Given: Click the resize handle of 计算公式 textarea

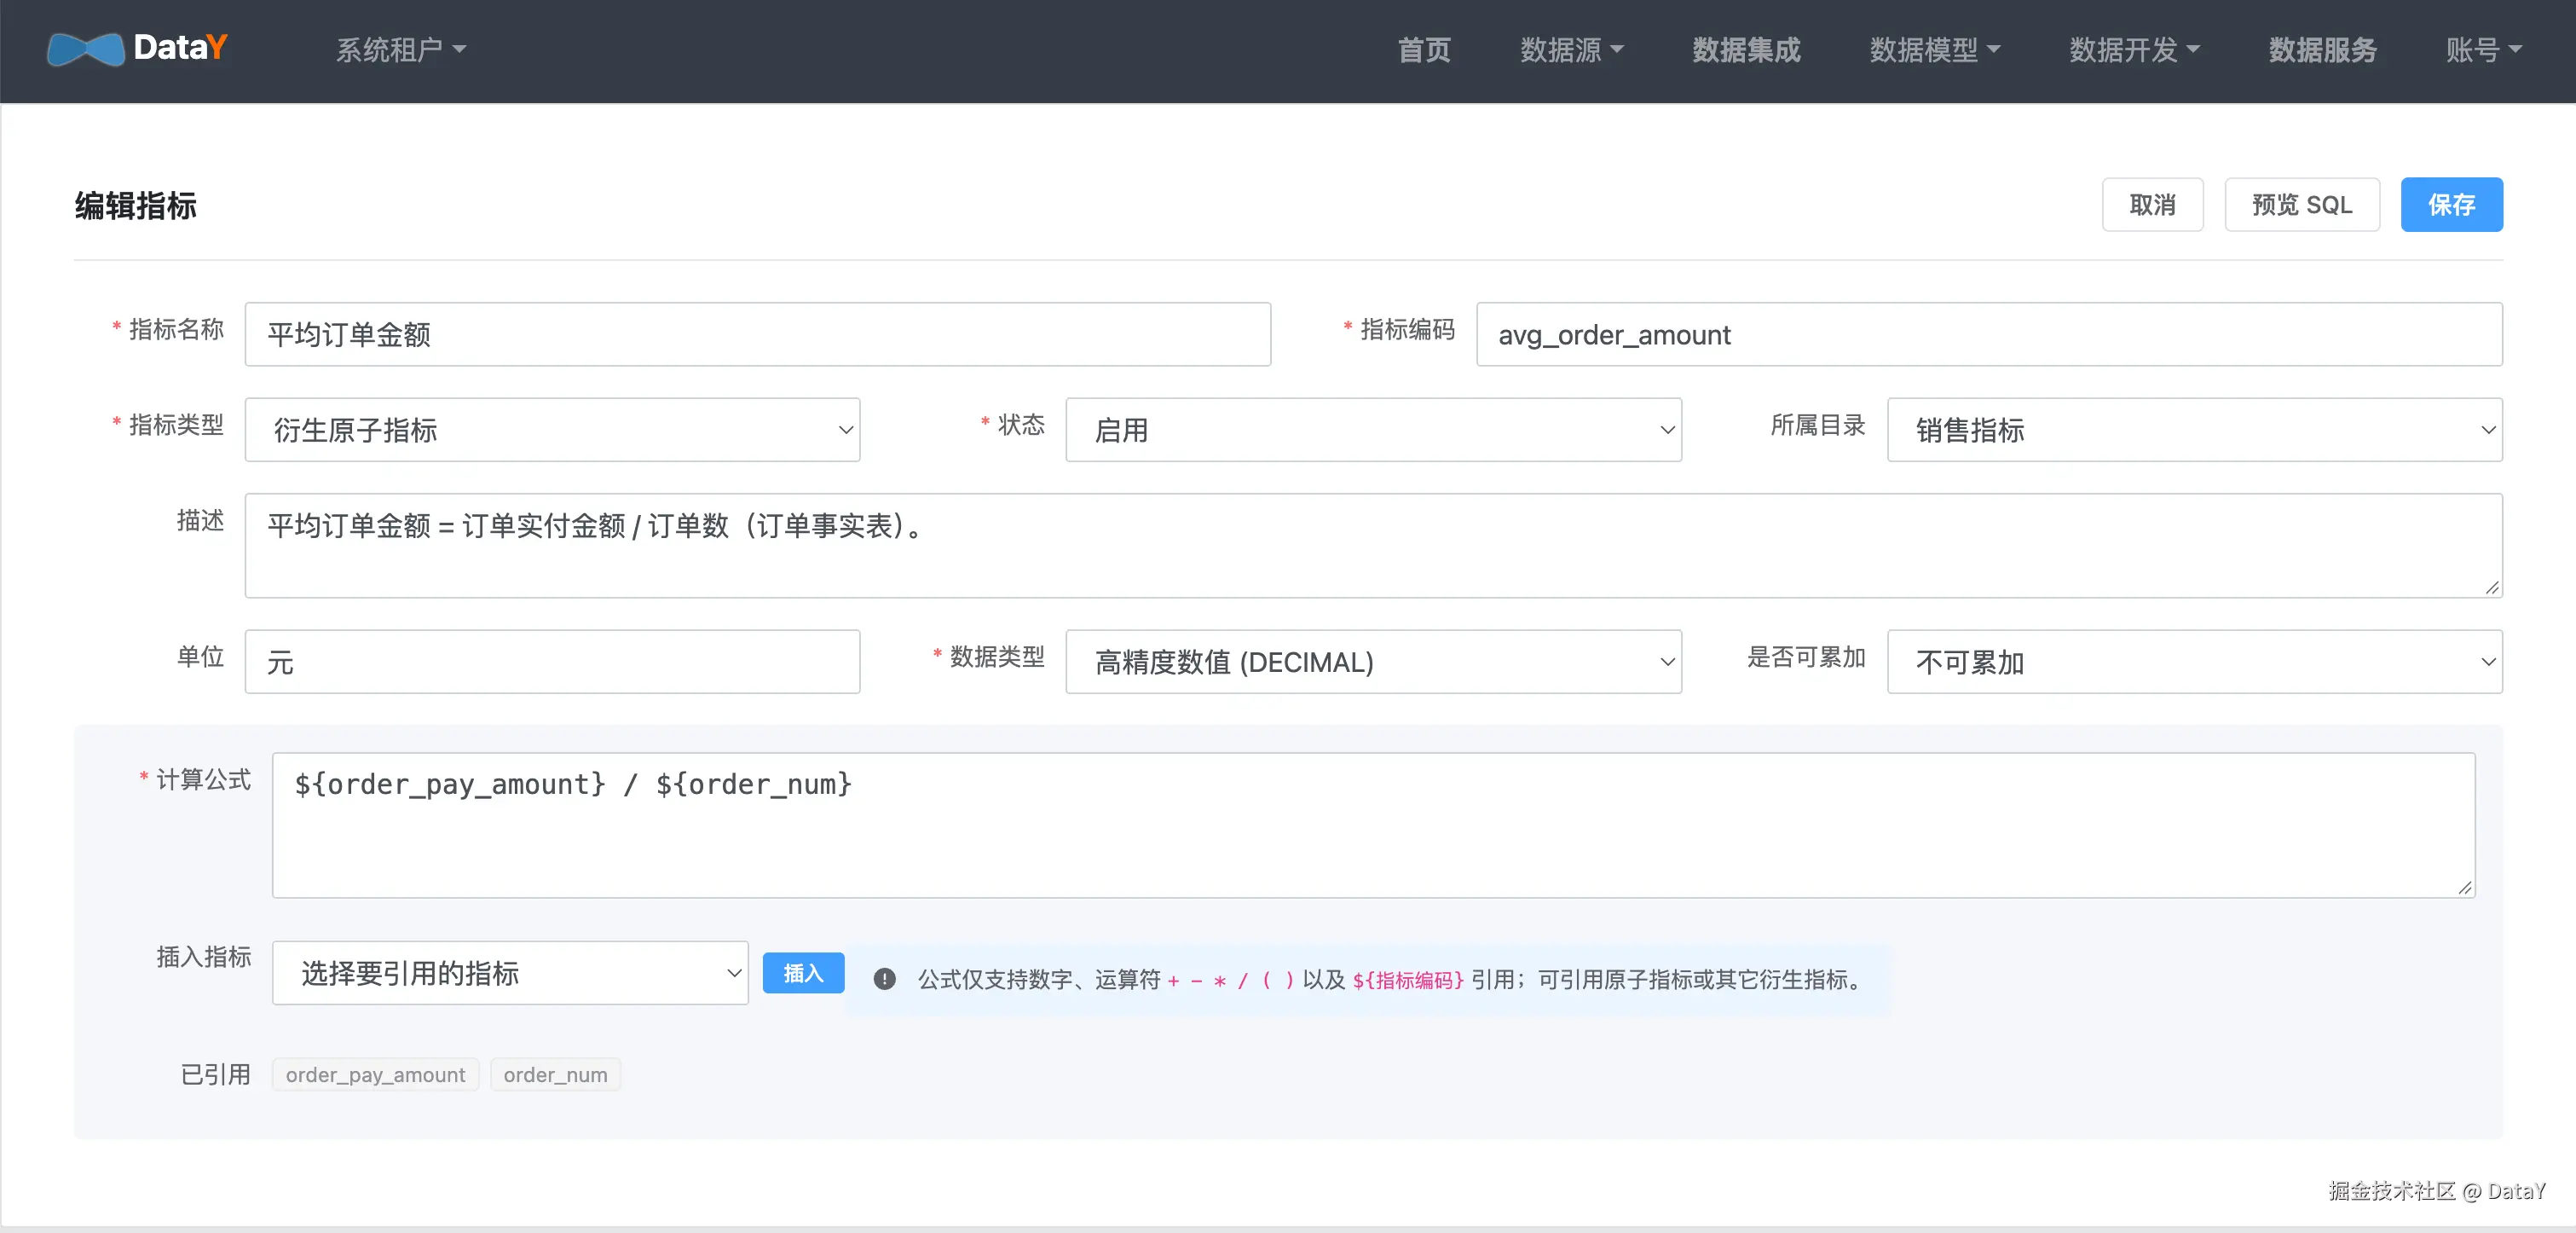Looking at the screenshot, I should [2465, 888].
